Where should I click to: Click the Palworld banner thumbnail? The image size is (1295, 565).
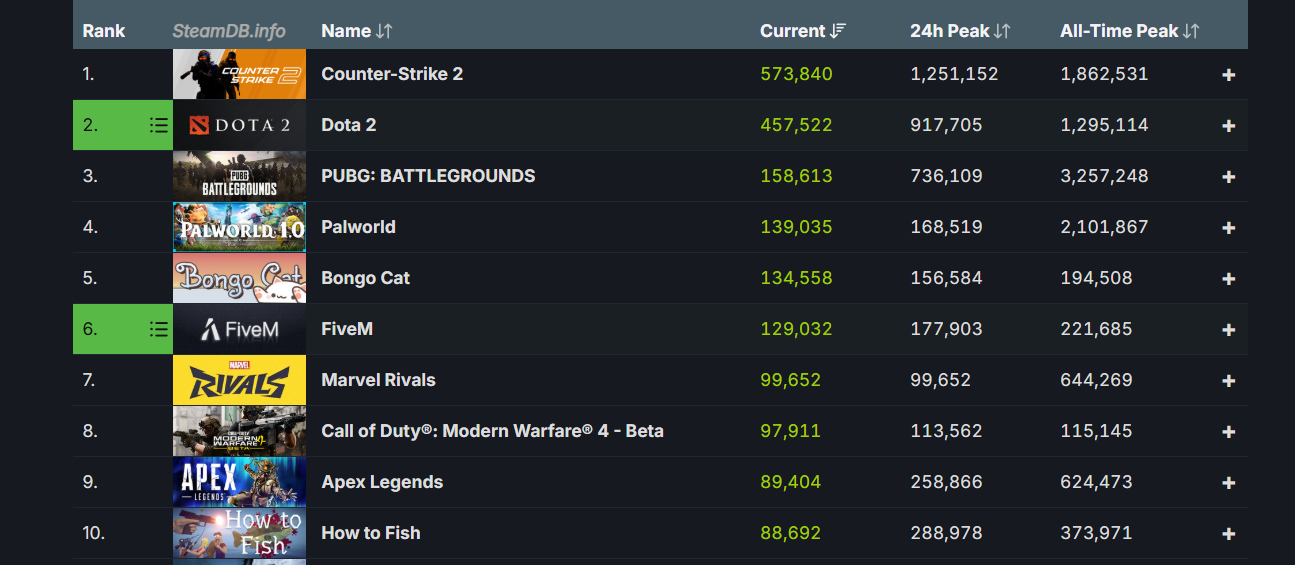pos(239,227)
